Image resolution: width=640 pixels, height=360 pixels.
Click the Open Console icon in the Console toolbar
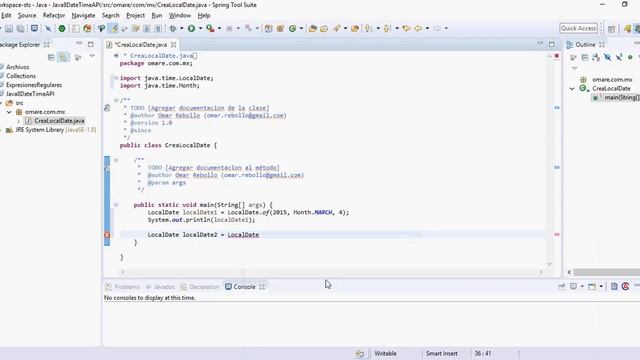click(x=592, y=287)
